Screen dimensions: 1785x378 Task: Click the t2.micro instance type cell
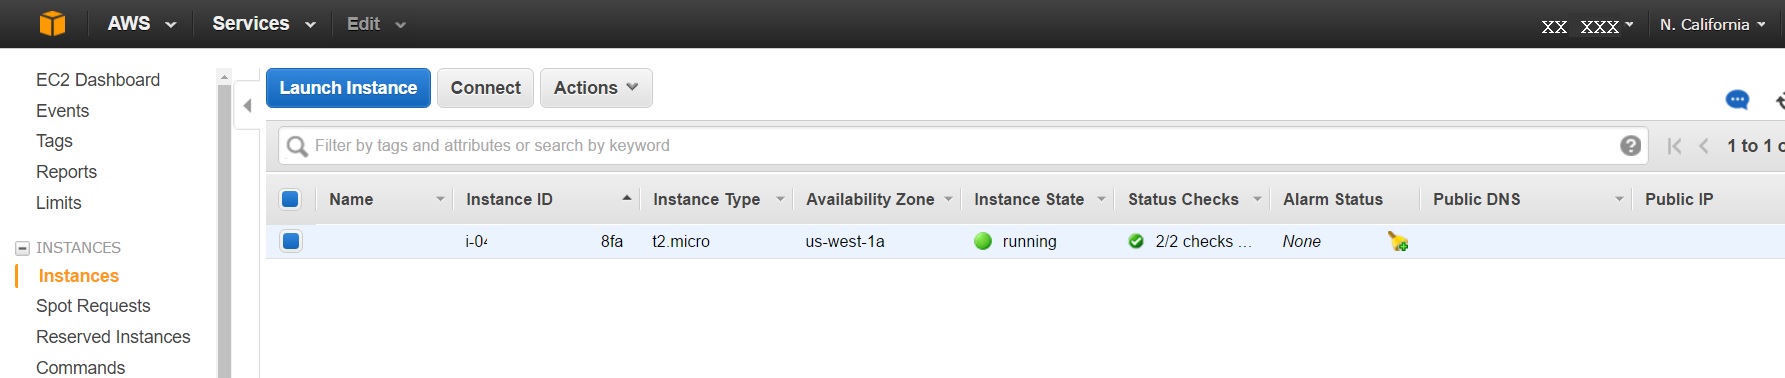(681, 241)
